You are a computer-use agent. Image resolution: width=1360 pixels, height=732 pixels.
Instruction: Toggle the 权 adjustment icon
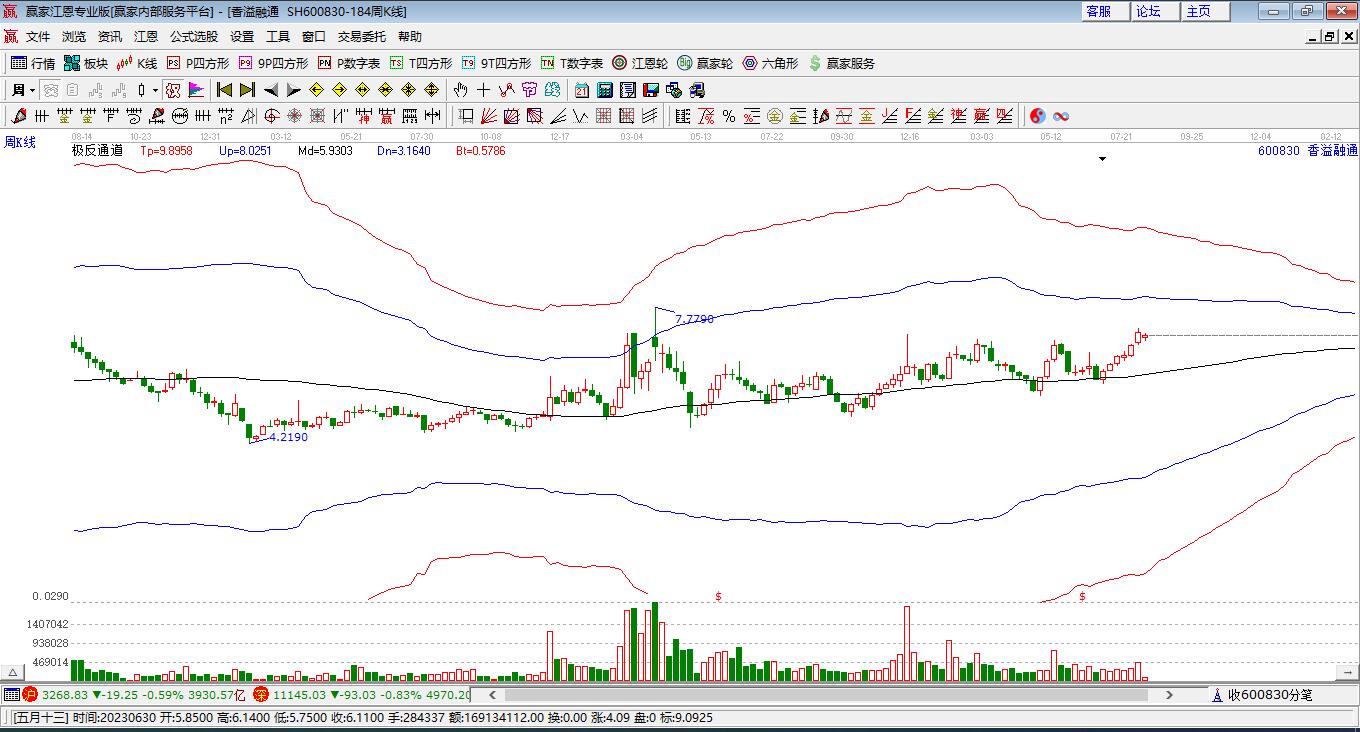click(173, 90)
